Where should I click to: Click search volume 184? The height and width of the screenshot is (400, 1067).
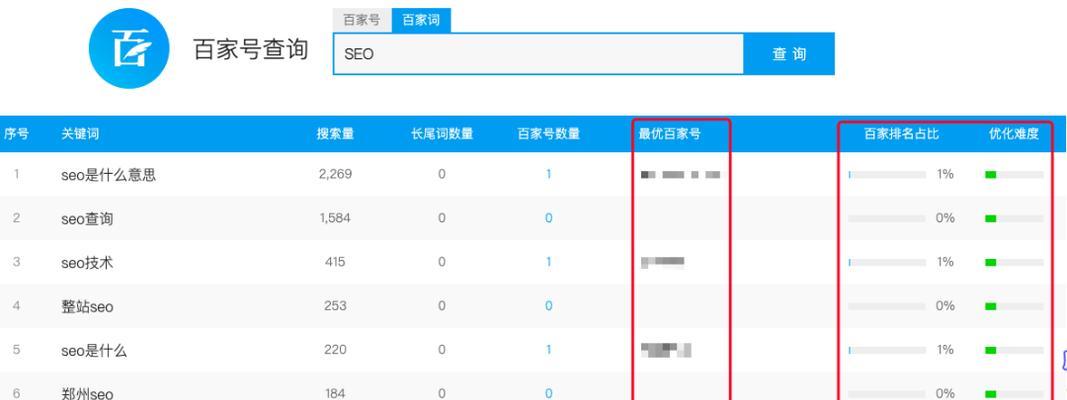[335, 393]
